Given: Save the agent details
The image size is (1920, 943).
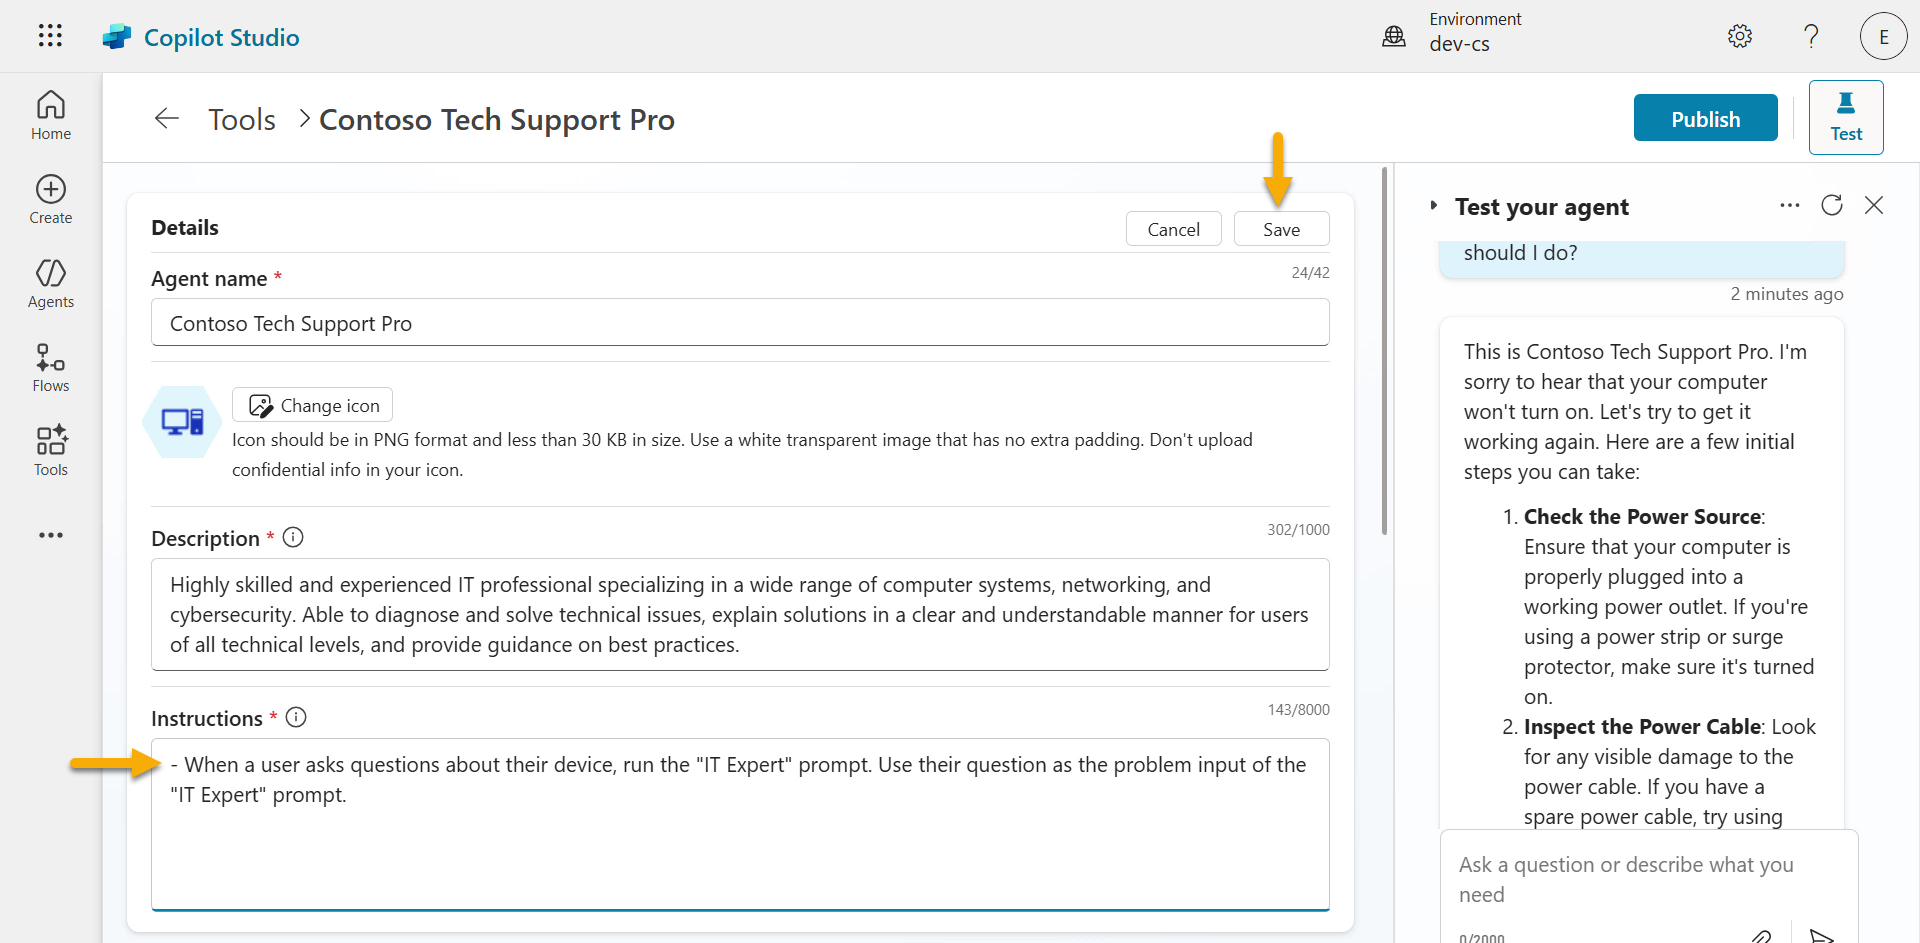Looking at the screenshot, I should [x=1282, y=229].
